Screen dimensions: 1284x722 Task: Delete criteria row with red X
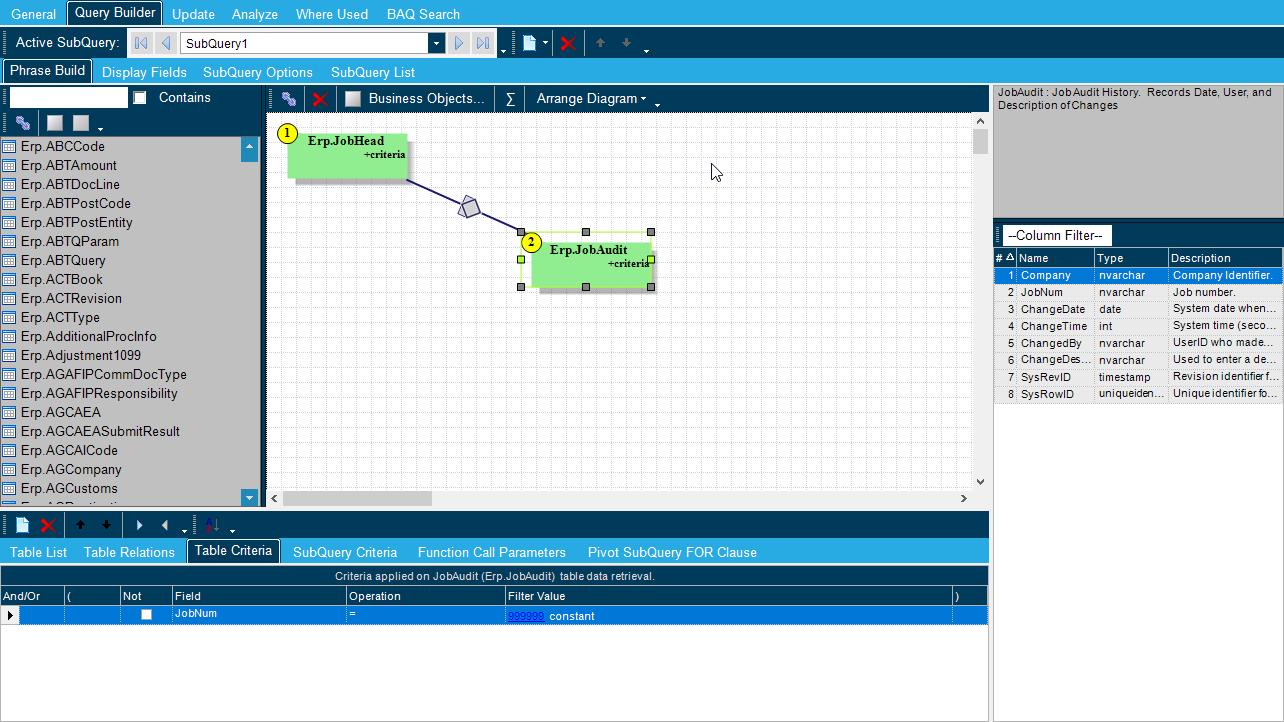tap(47, 525)
